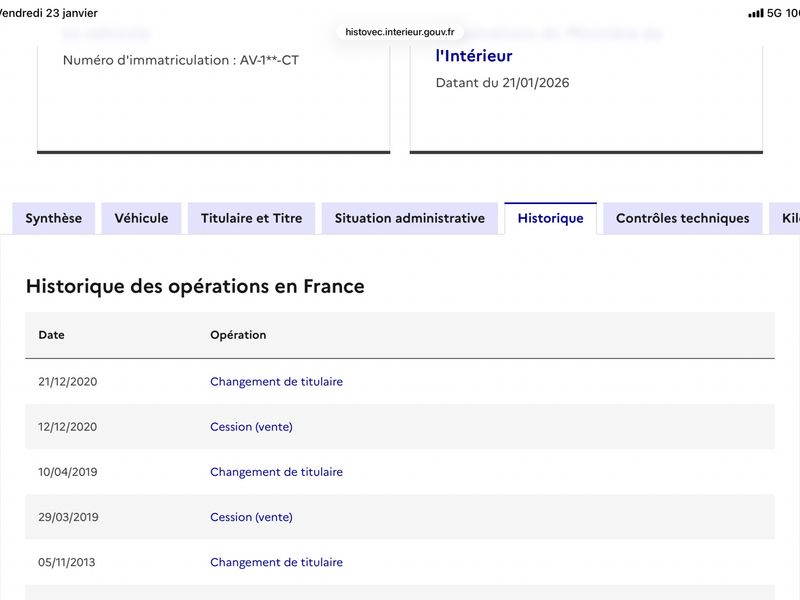Image resolution: width=800 pixels, height=600 pixels.
Task: Click the Historique des opérations en France heading
Action: point(195,286)
